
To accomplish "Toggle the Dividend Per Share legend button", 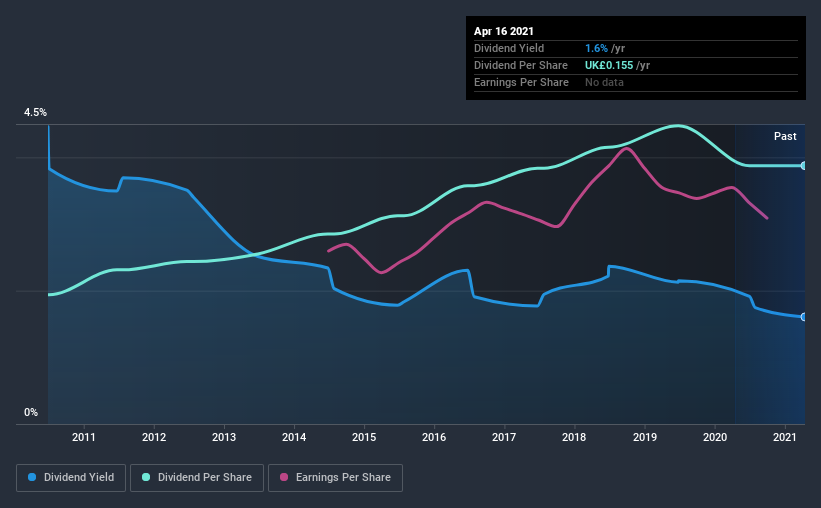I will click(197, 478).
